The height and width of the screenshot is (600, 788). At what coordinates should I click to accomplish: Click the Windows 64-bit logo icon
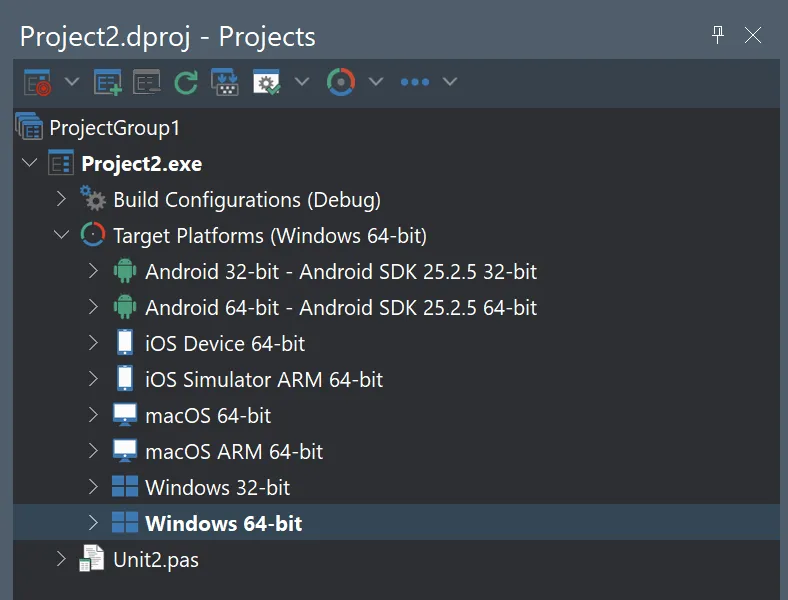(125, 522)
